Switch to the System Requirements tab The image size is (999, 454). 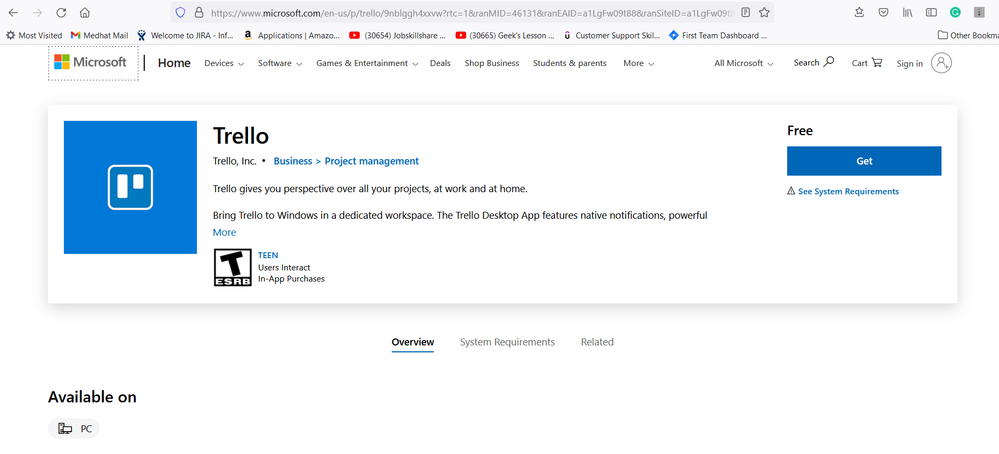coord(507,342)
